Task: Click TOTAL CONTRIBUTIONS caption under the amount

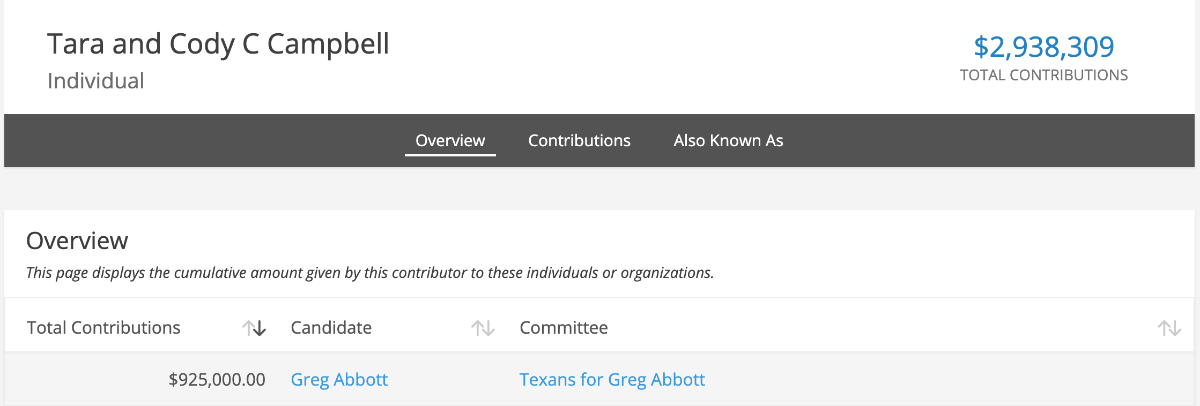Action: pos(1044,75)
